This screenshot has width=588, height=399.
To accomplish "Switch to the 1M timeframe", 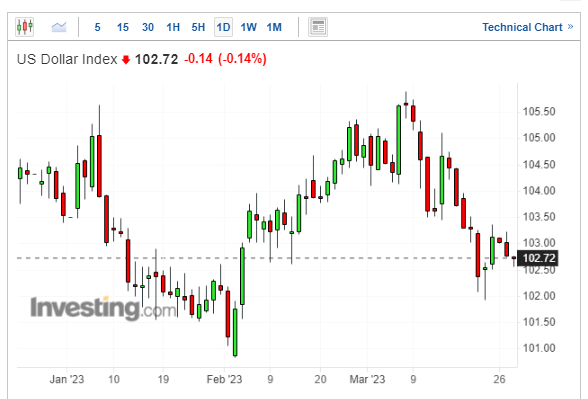I will pos(274,27).
